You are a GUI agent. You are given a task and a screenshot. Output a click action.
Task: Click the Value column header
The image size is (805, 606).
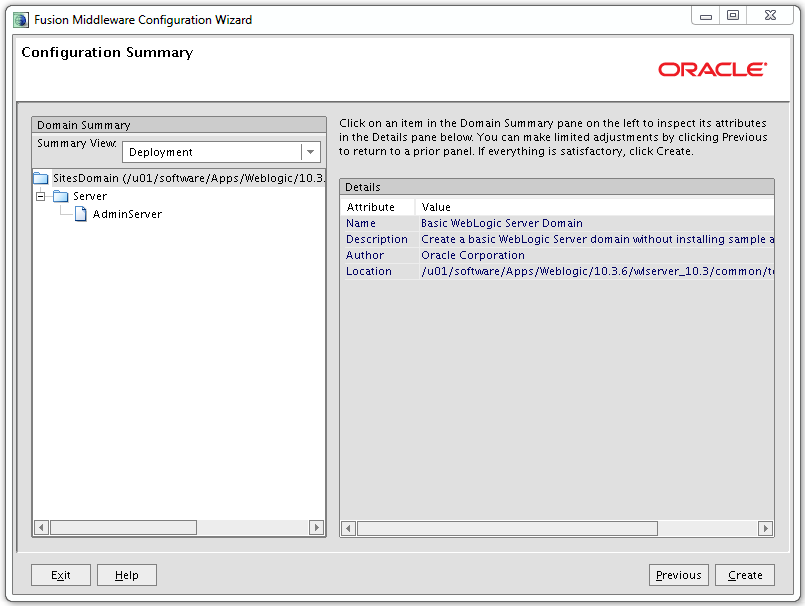click(x=595, y=207)
